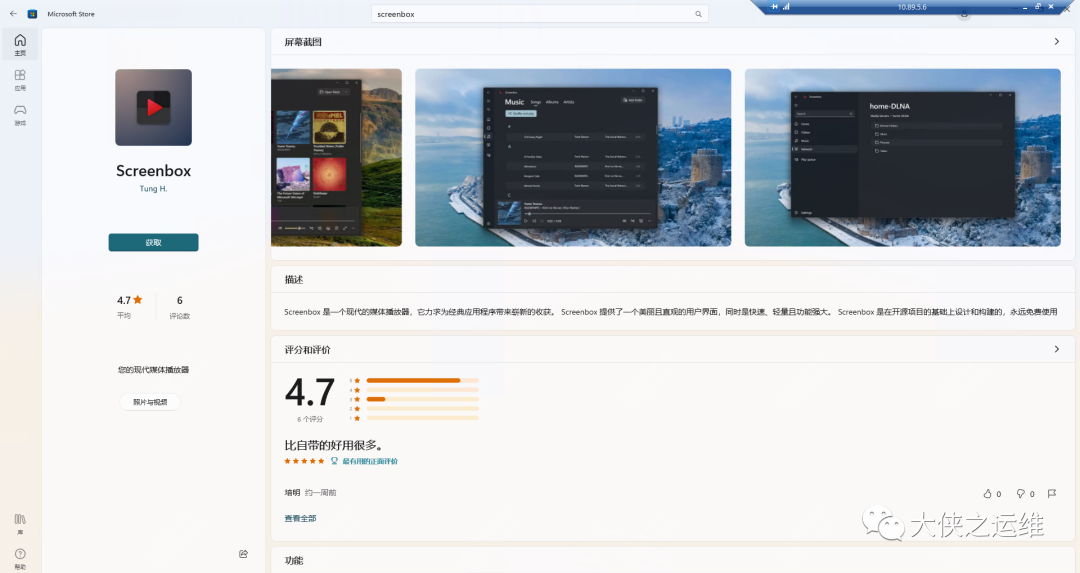Viewport: 1080px width, 573px height.
Task: Click the 4.7 average rating star
Action: 138,300
